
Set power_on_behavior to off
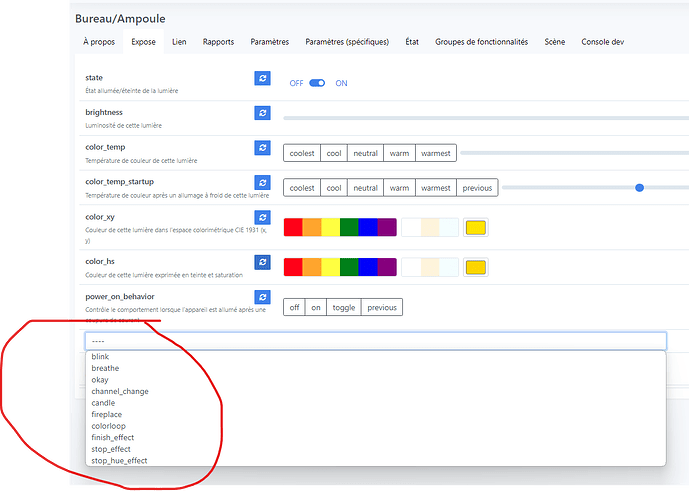[294, 307]
